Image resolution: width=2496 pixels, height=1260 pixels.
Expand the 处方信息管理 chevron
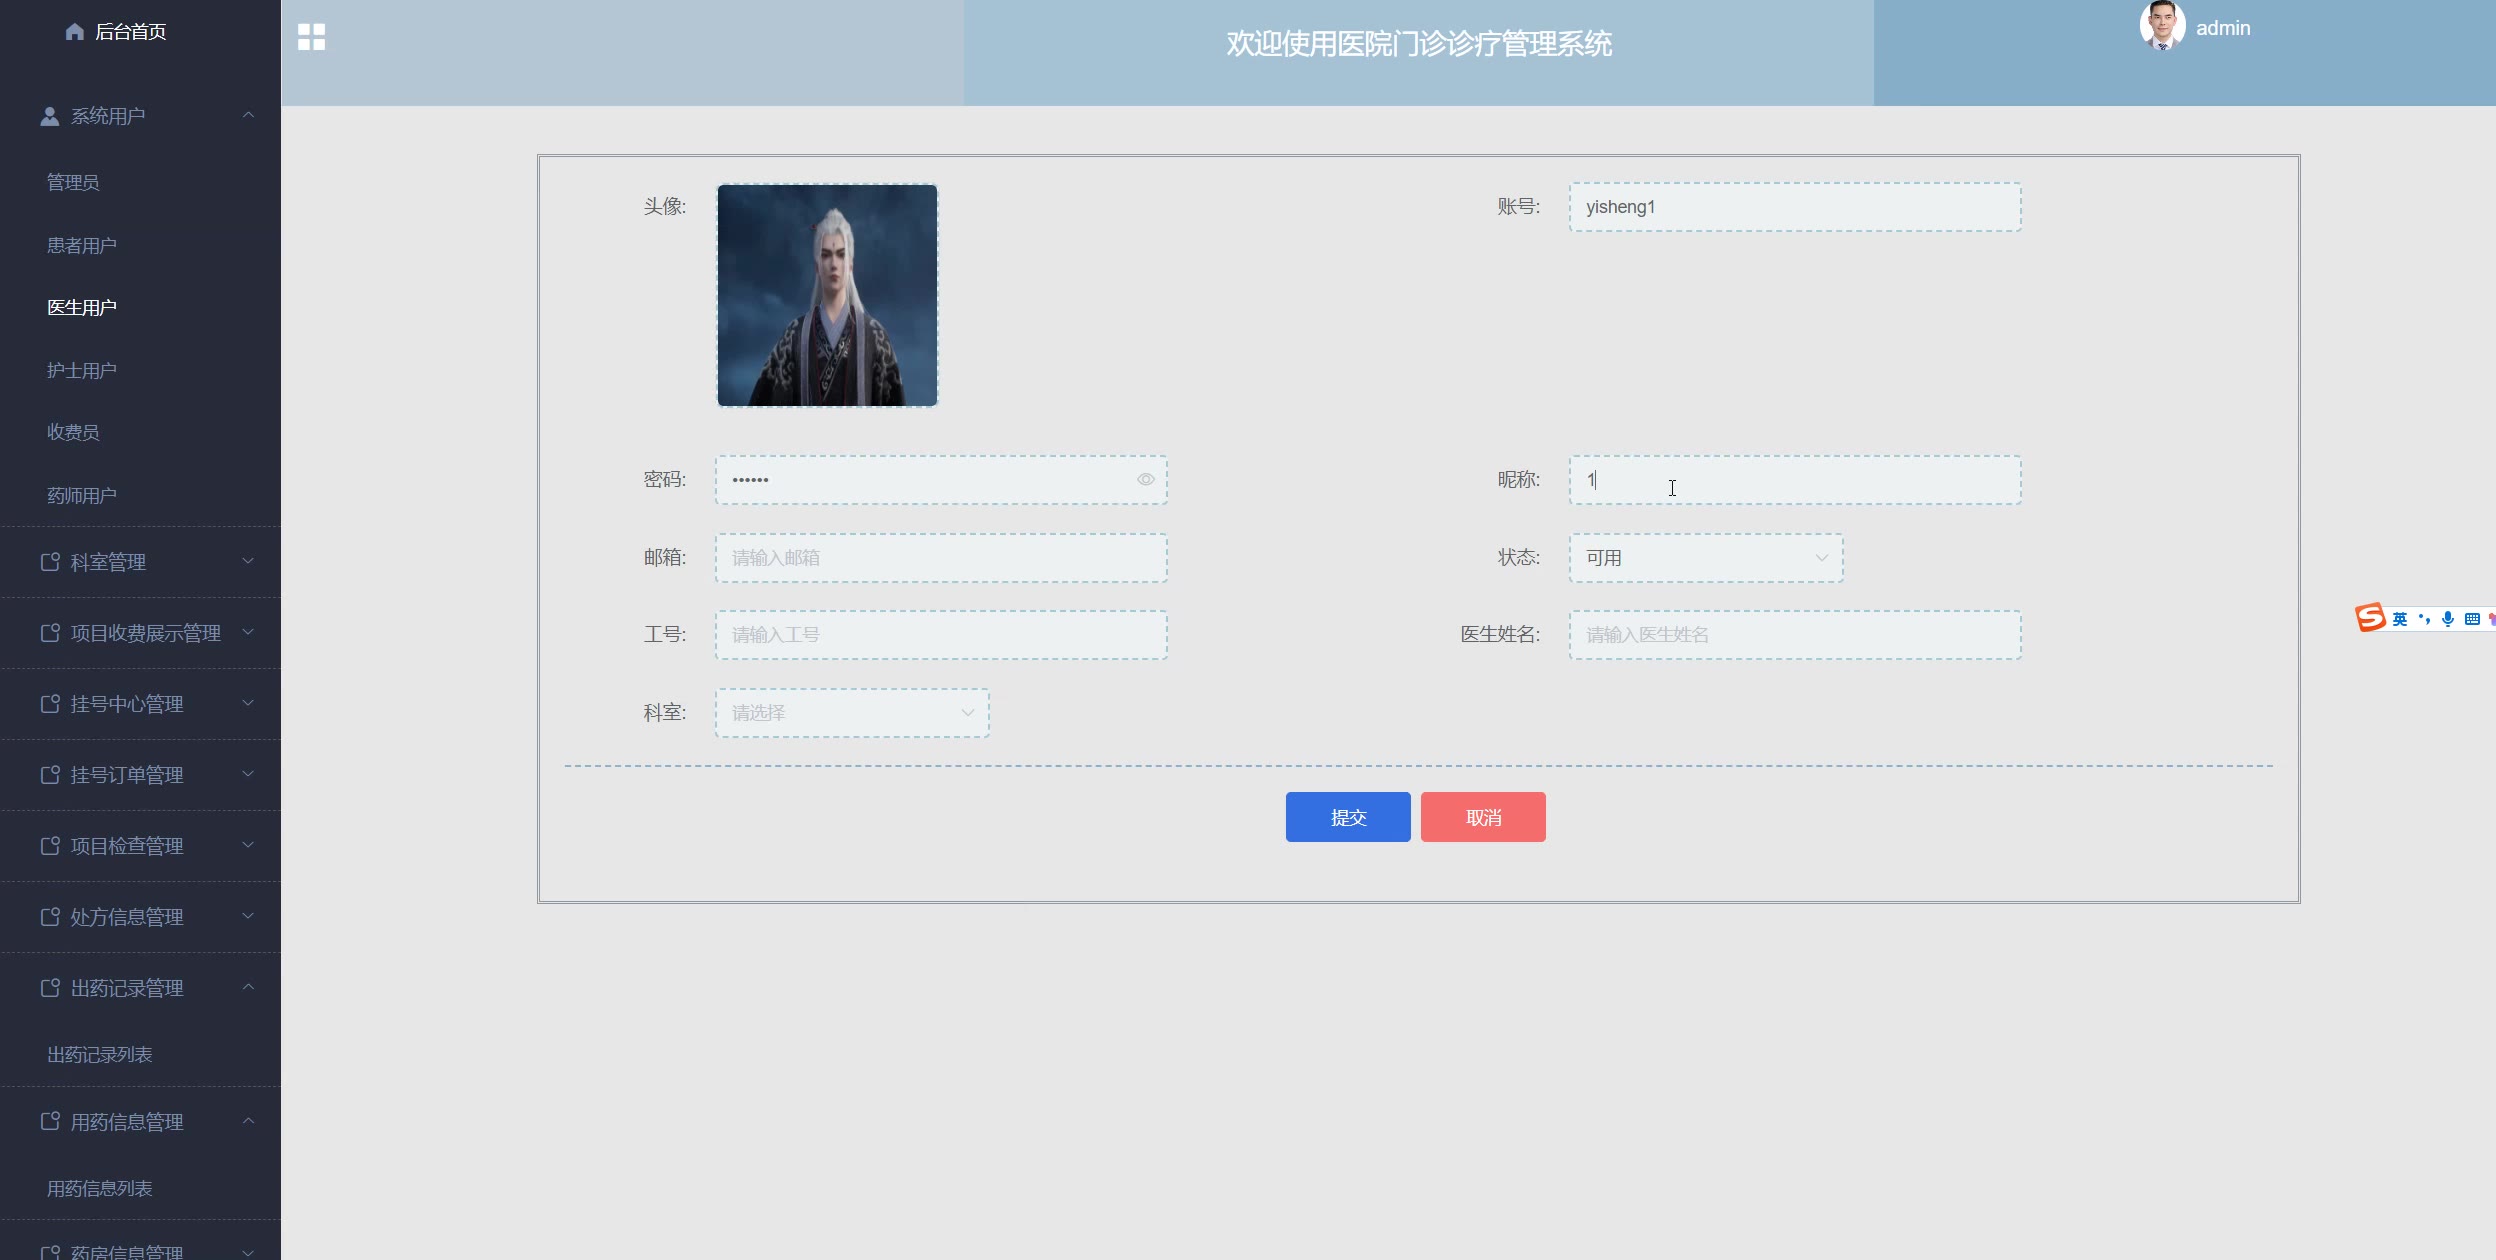point(248,916)
